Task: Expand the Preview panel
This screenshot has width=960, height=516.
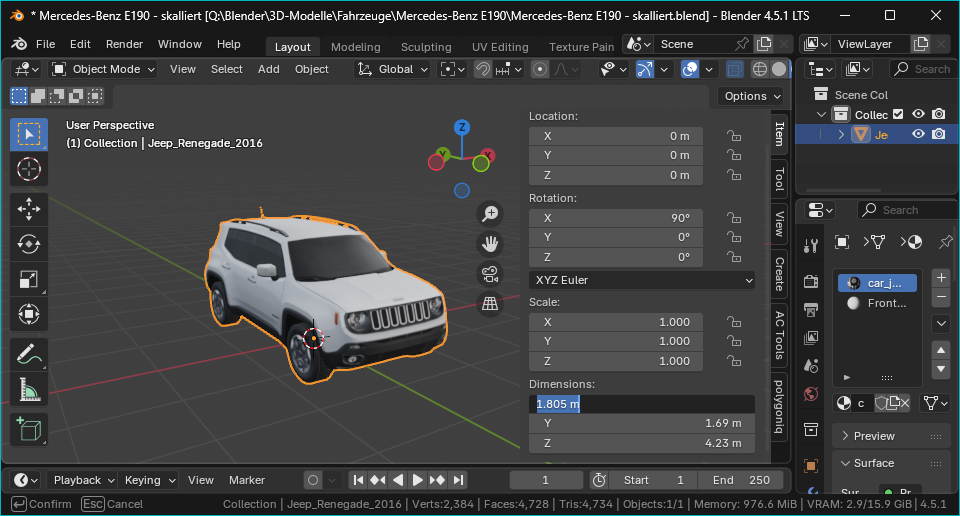Action: point(874,436)
